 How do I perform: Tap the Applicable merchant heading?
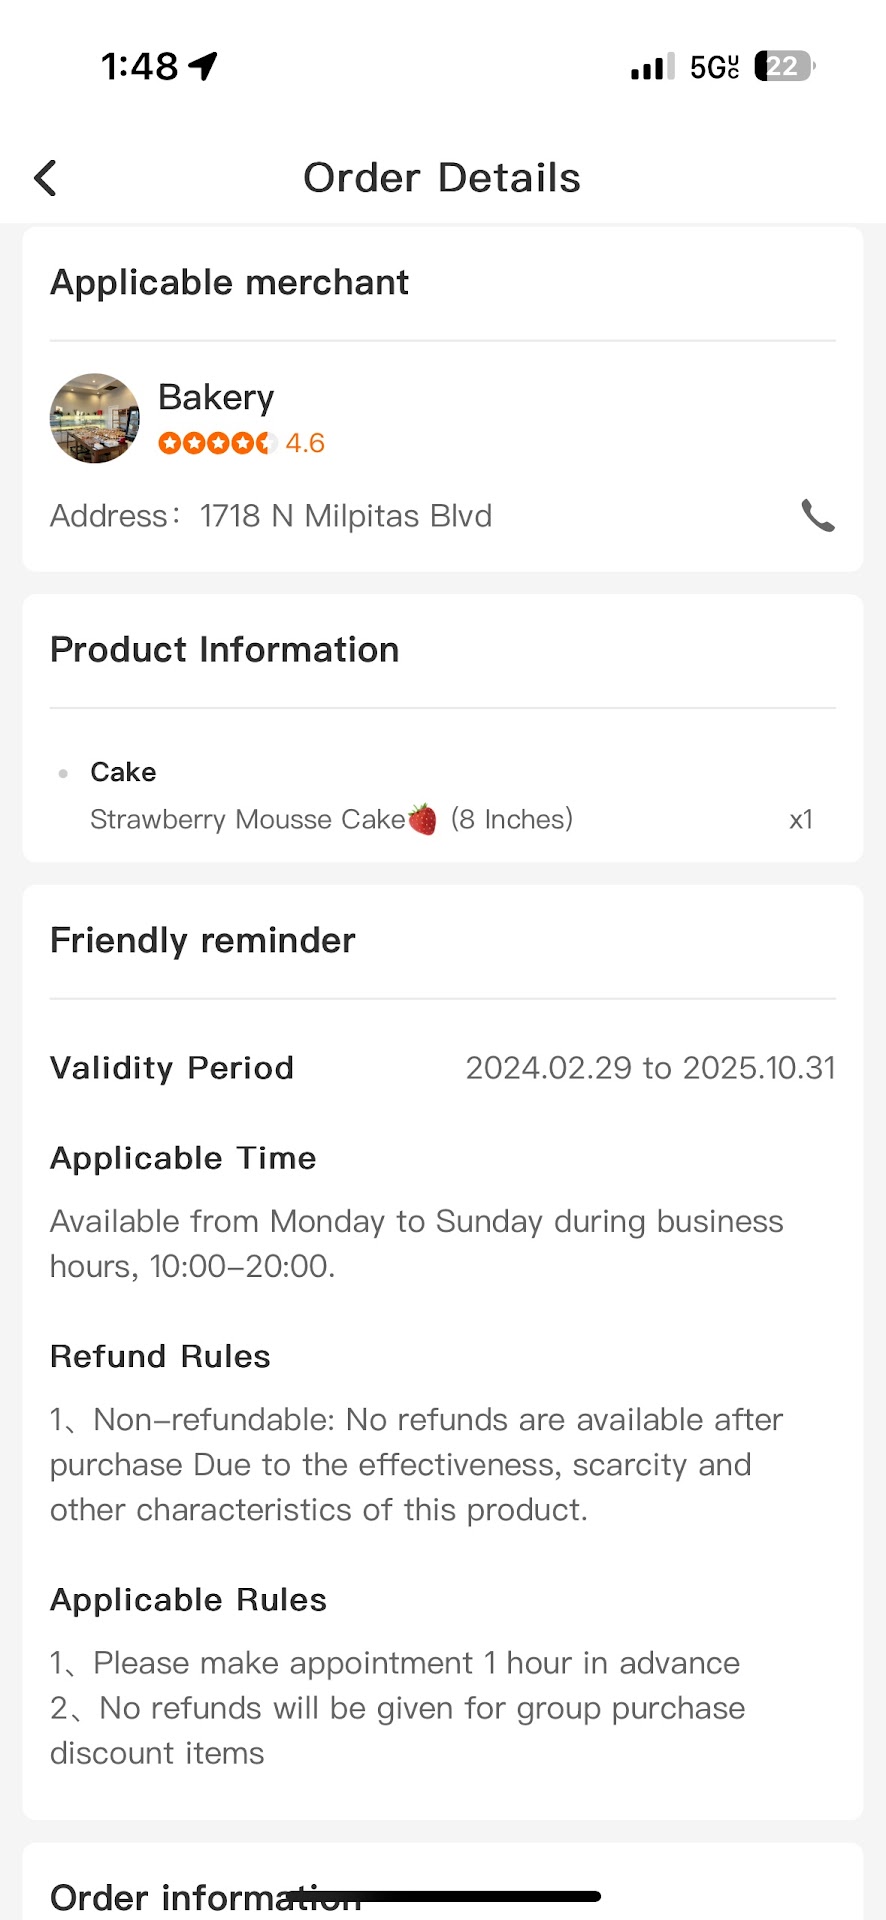click(x=229, y=283)
